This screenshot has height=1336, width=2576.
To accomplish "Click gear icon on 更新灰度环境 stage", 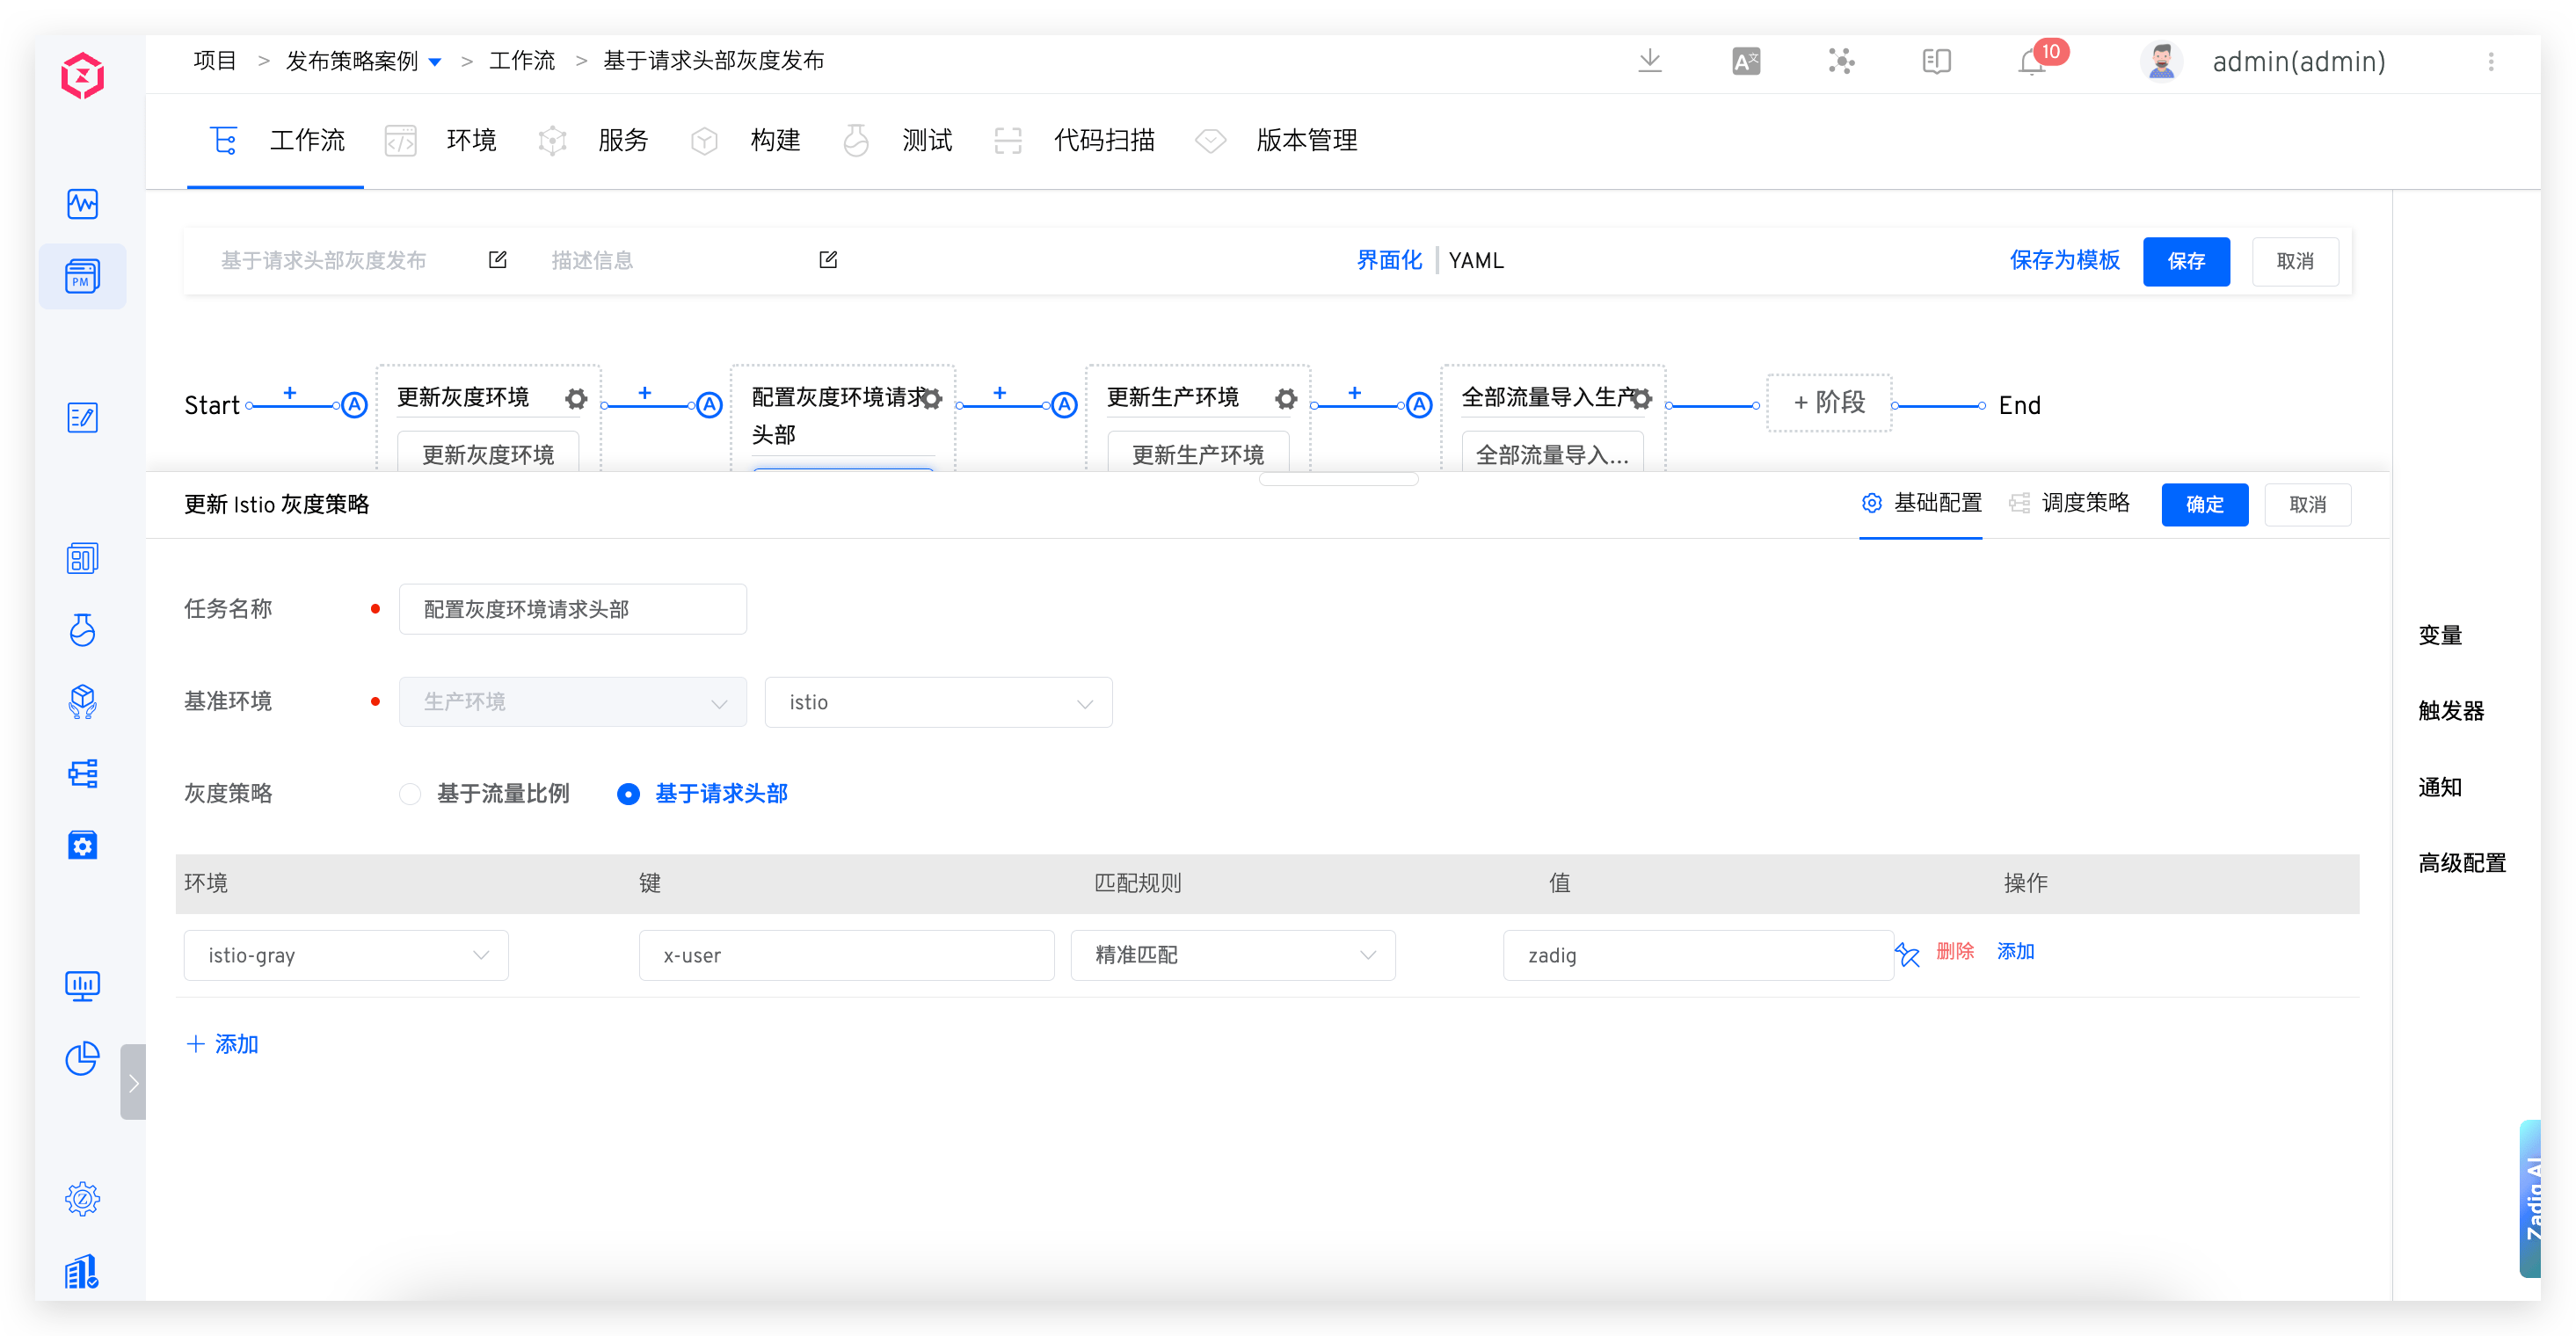I will click(x=576, y=399).
